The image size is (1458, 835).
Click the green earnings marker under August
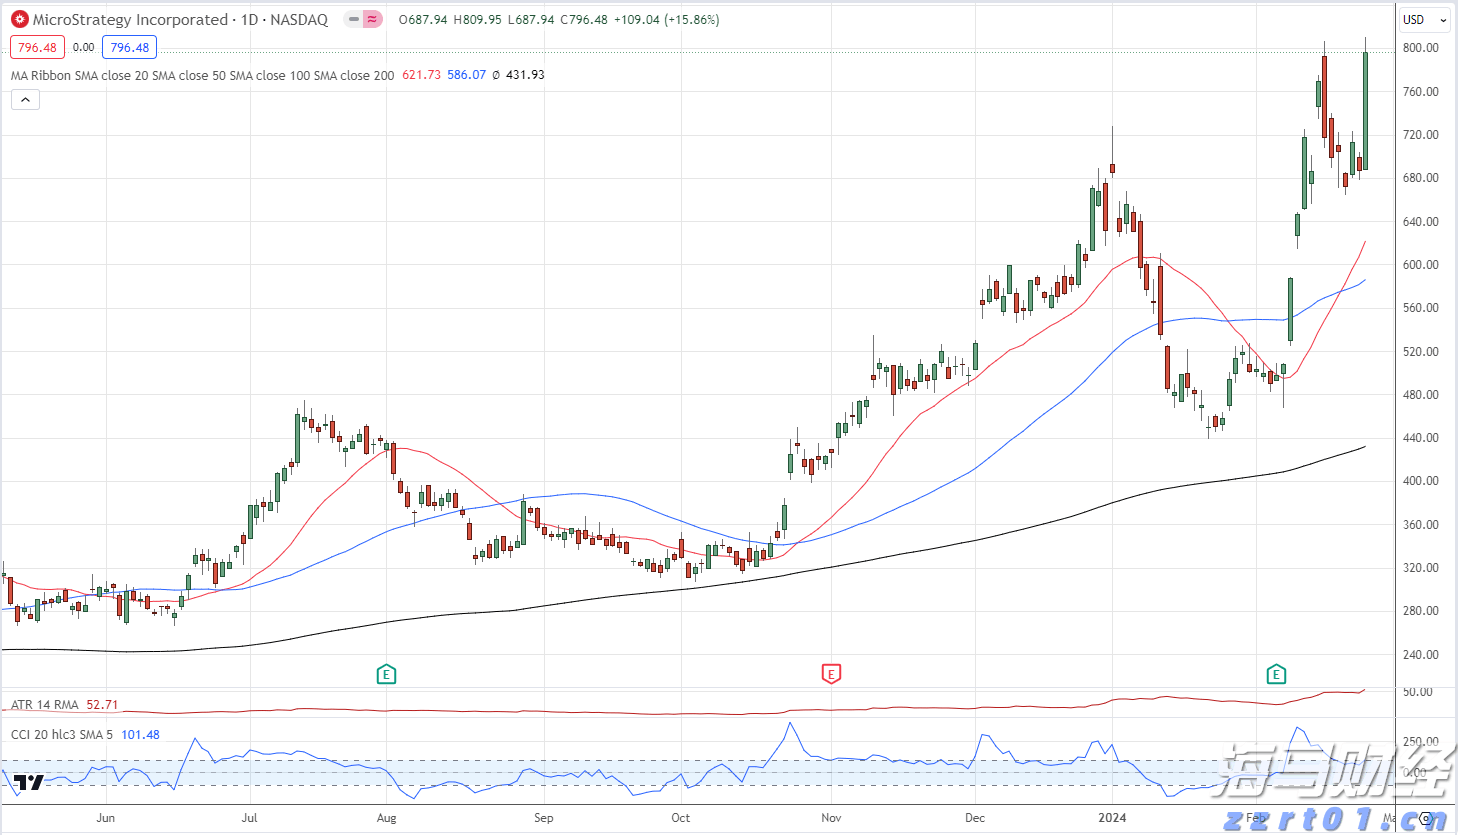click(x=386, y=674)
